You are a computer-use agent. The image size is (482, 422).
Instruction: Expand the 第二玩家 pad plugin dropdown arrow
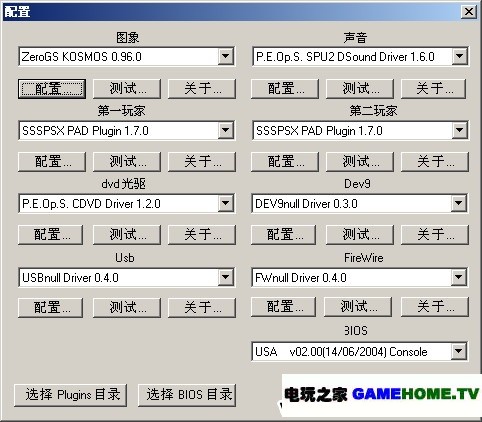459,130
